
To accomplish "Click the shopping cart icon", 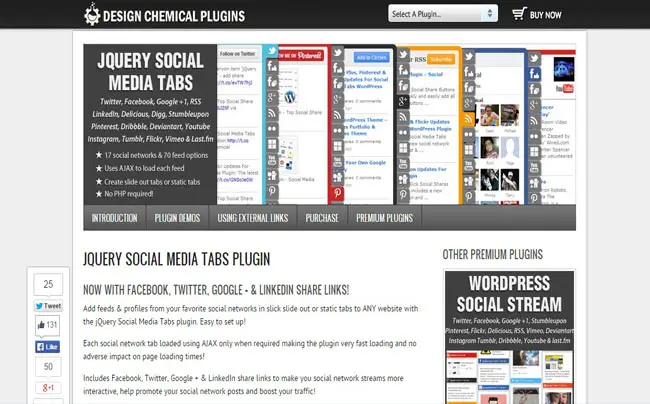I will (x=519, y=14).
